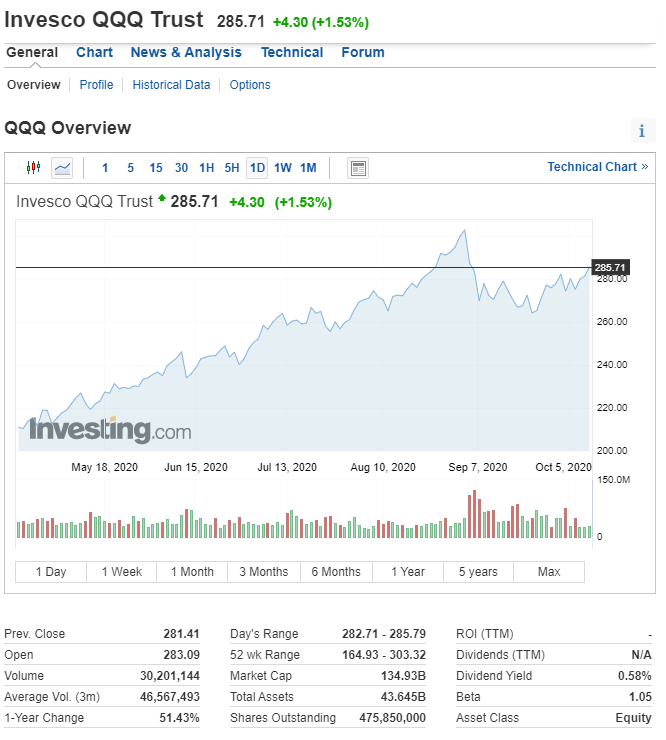Click the Total Assets value 43.645B

[x=404, y=697]
